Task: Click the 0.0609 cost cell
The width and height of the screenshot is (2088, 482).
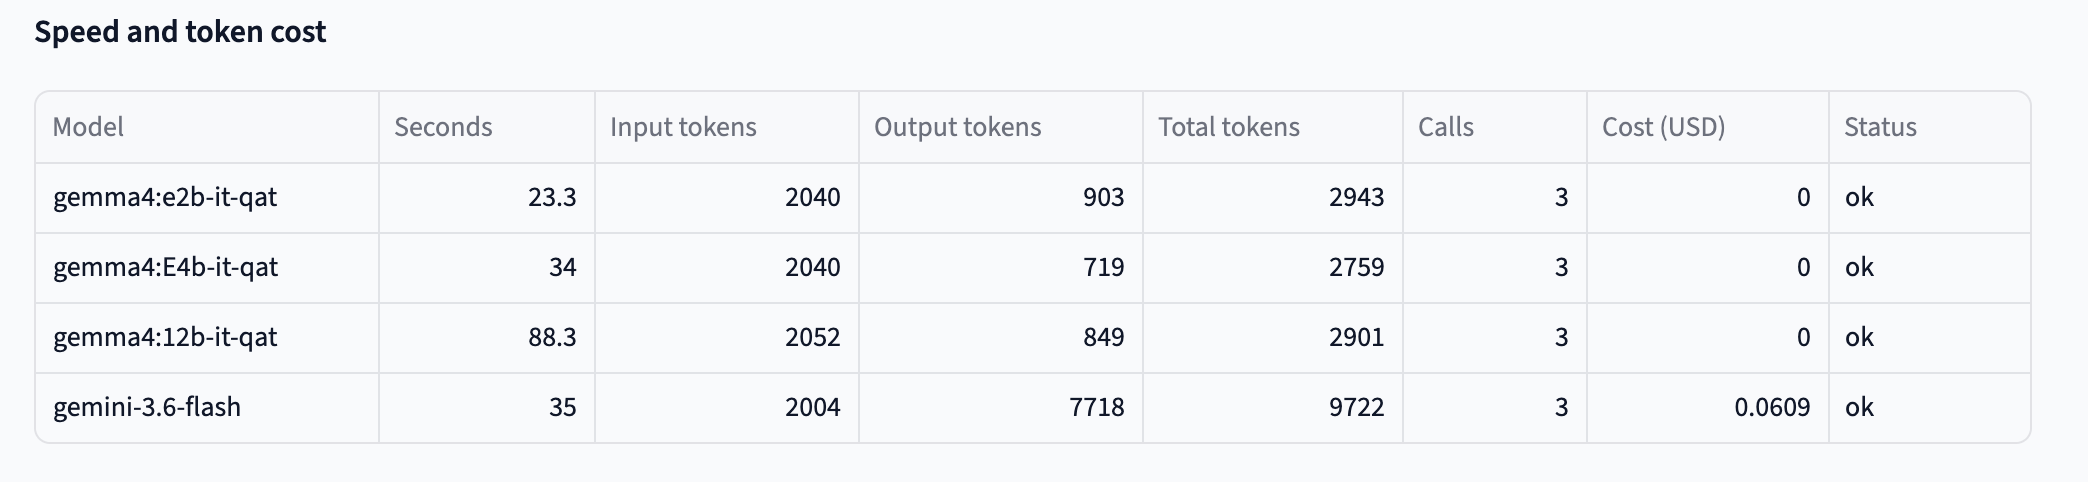Action: click(1708, 408)
